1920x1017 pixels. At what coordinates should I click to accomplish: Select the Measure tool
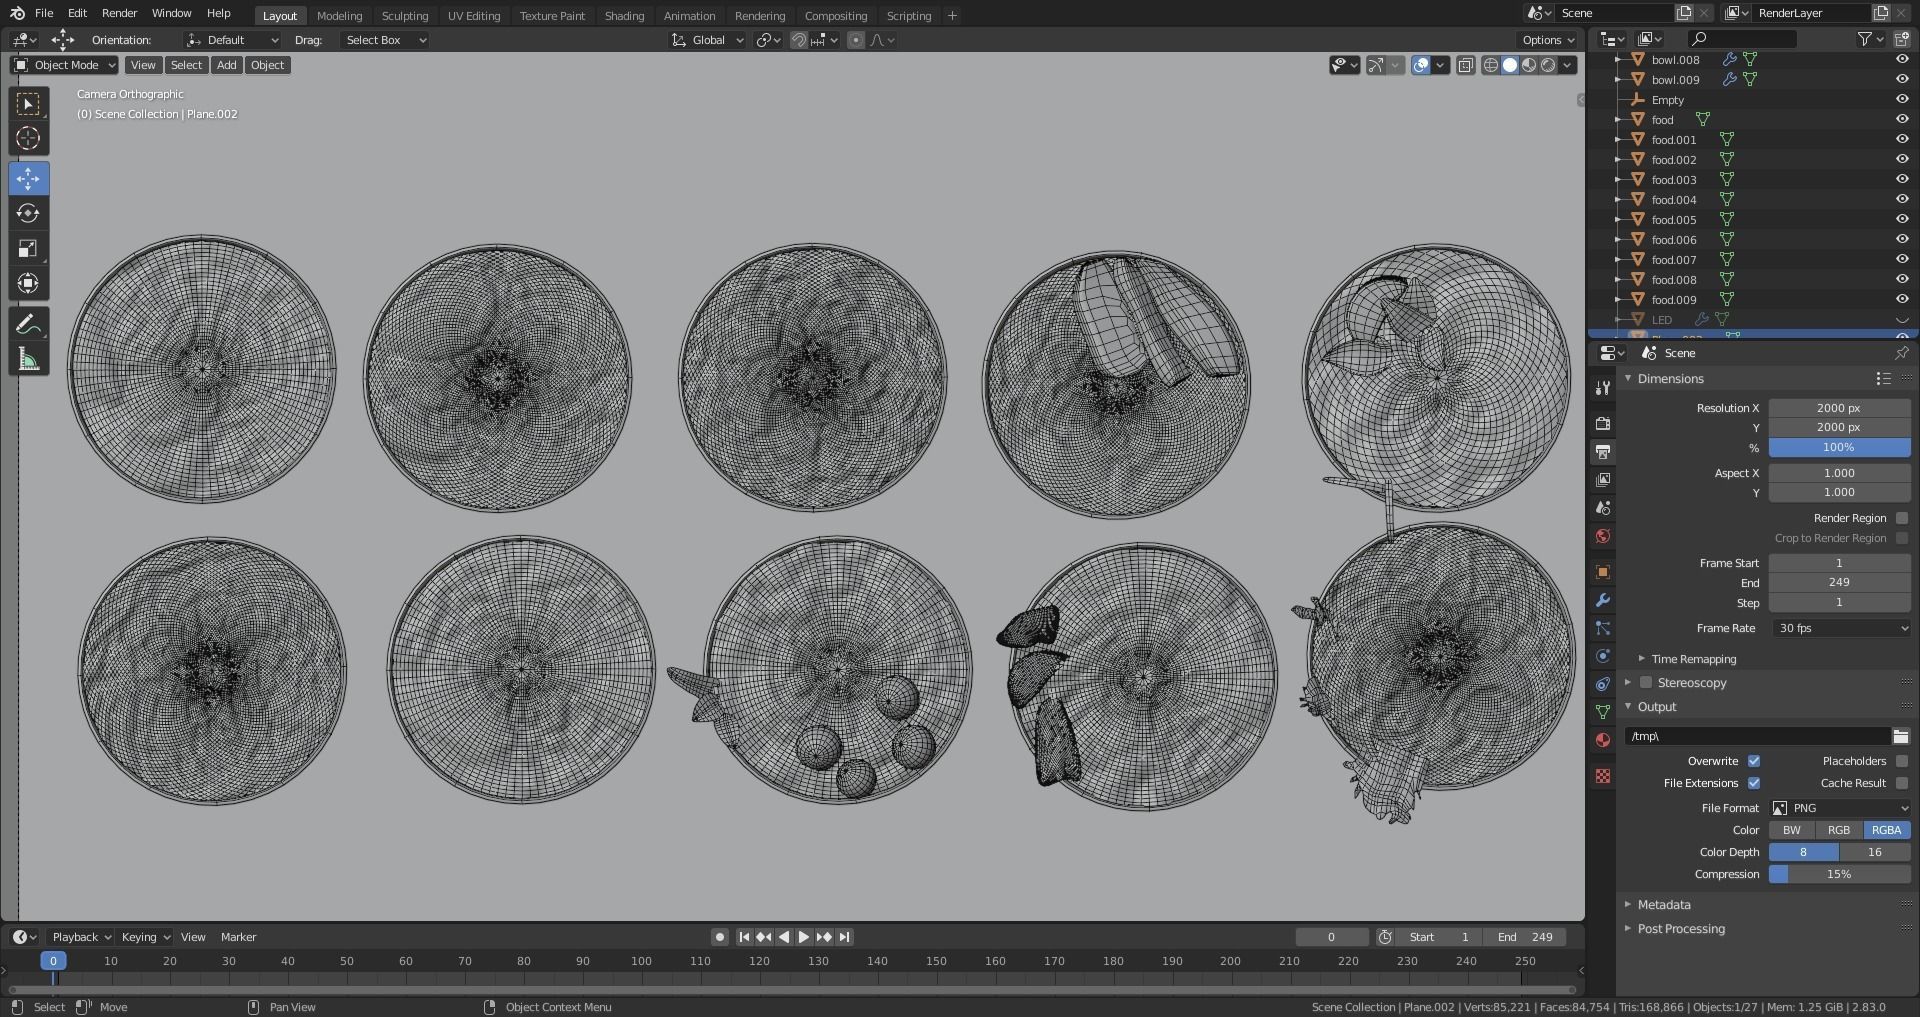28,359
